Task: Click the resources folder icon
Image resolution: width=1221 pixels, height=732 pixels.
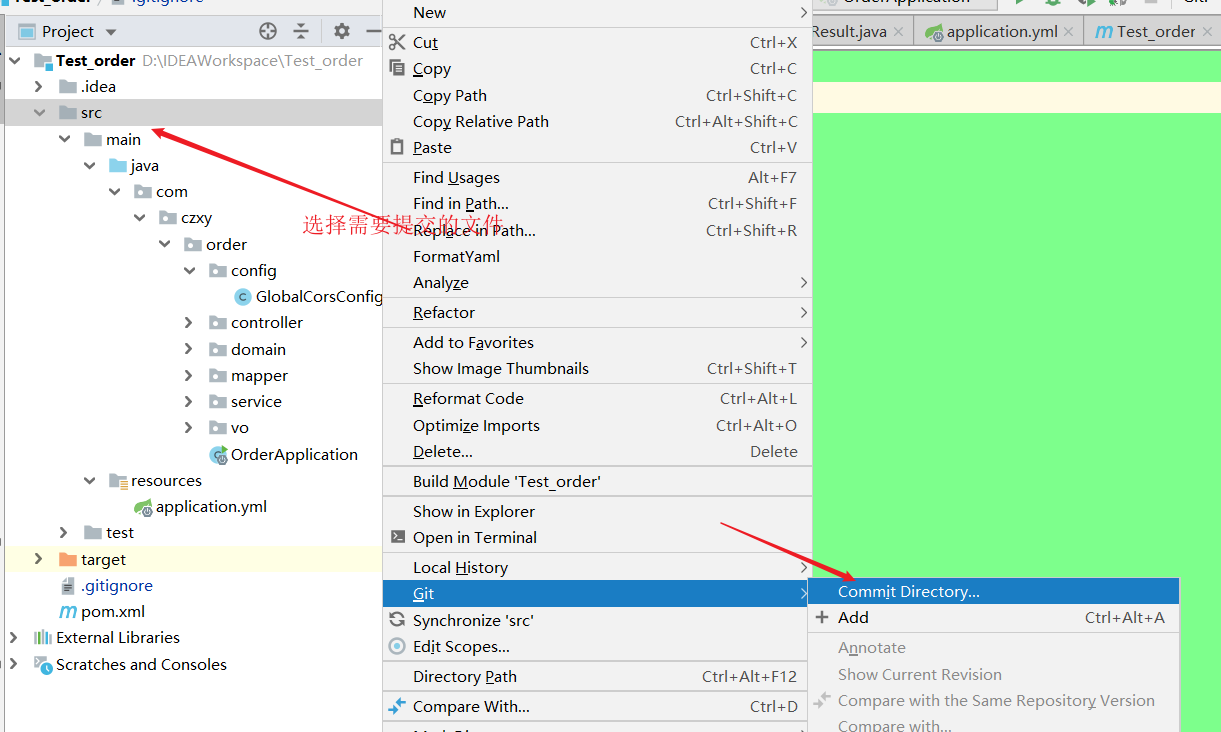Action: (x=118, y=480)
